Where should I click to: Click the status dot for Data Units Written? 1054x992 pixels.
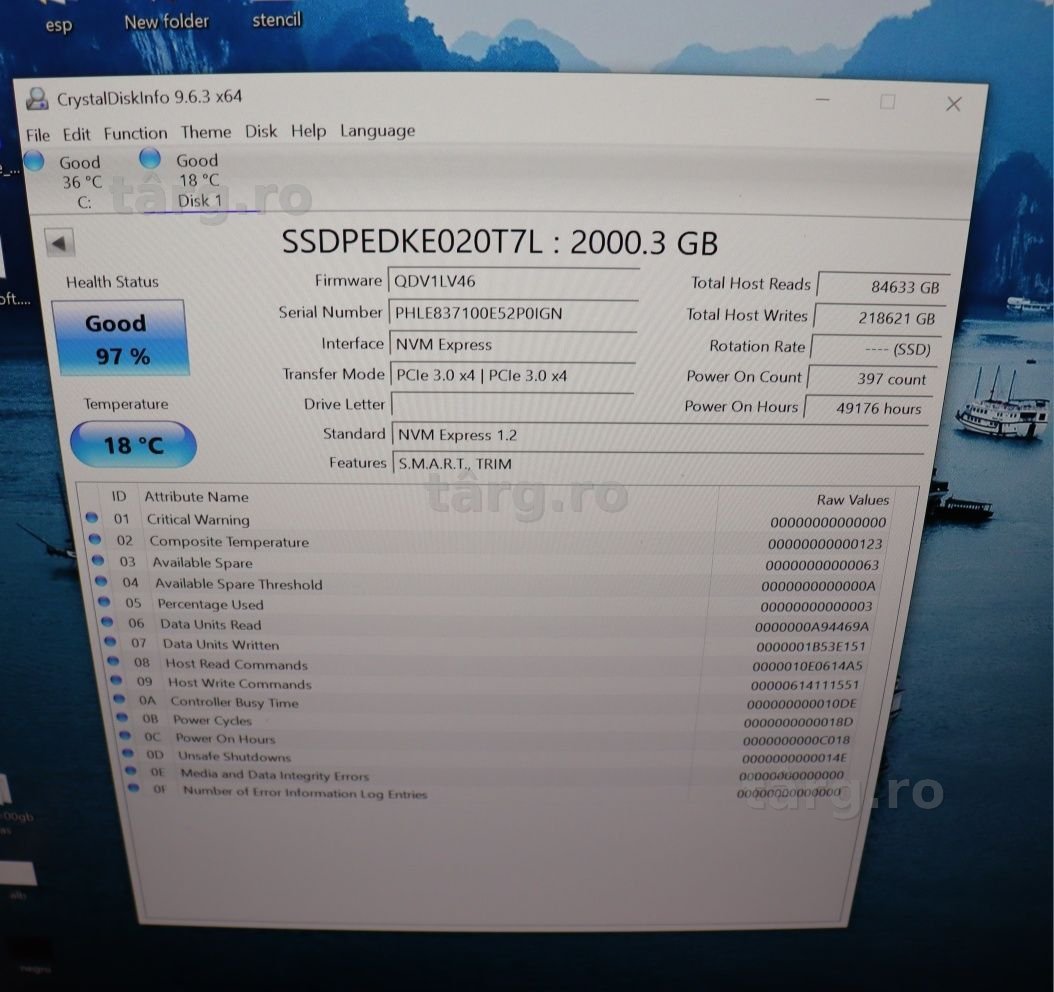click(x=110, y=642)
